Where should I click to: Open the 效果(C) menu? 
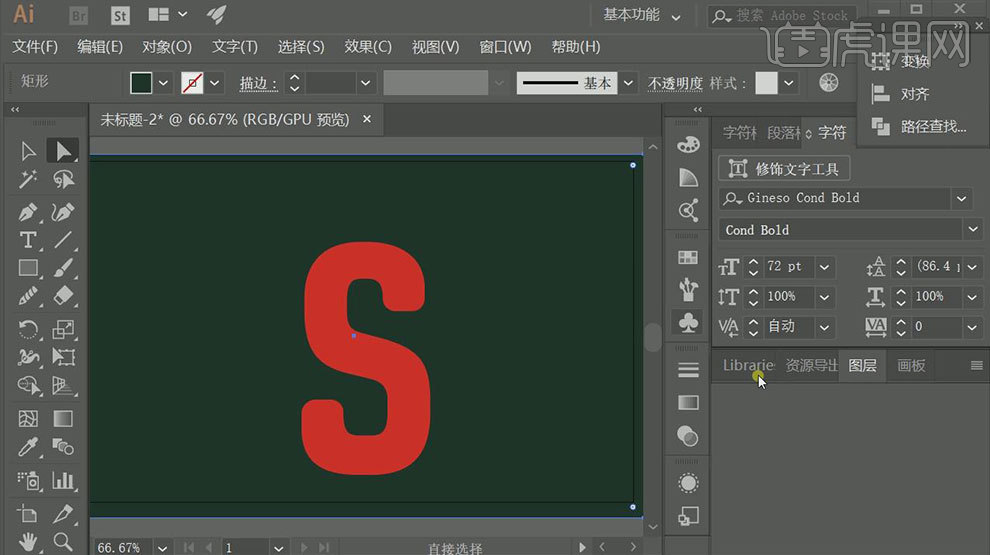click(368, 47)
